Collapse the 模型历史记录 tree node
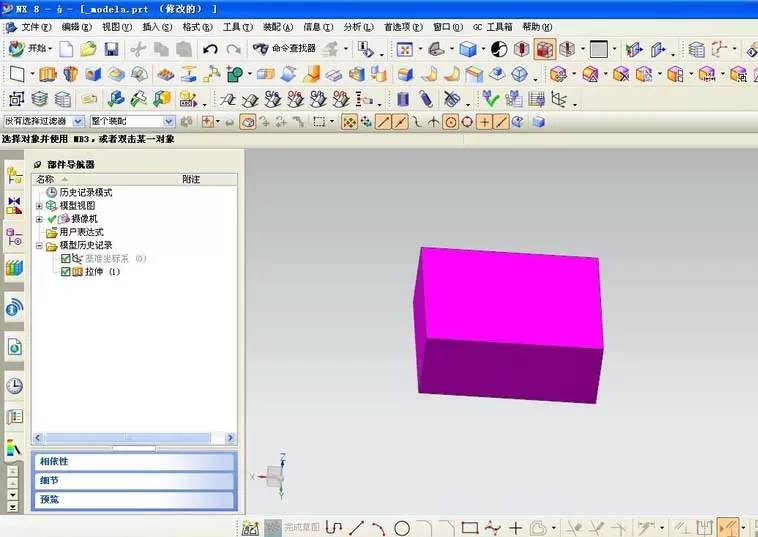758x537 pixels. [39, 246]
